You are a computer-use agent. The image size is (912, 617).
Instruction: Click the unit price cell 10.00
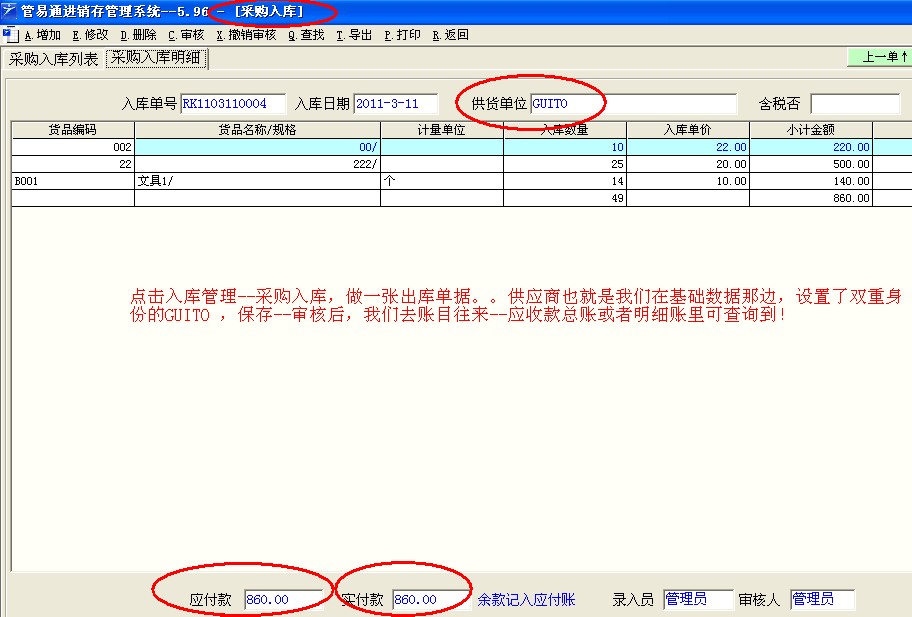pos(688,181)
